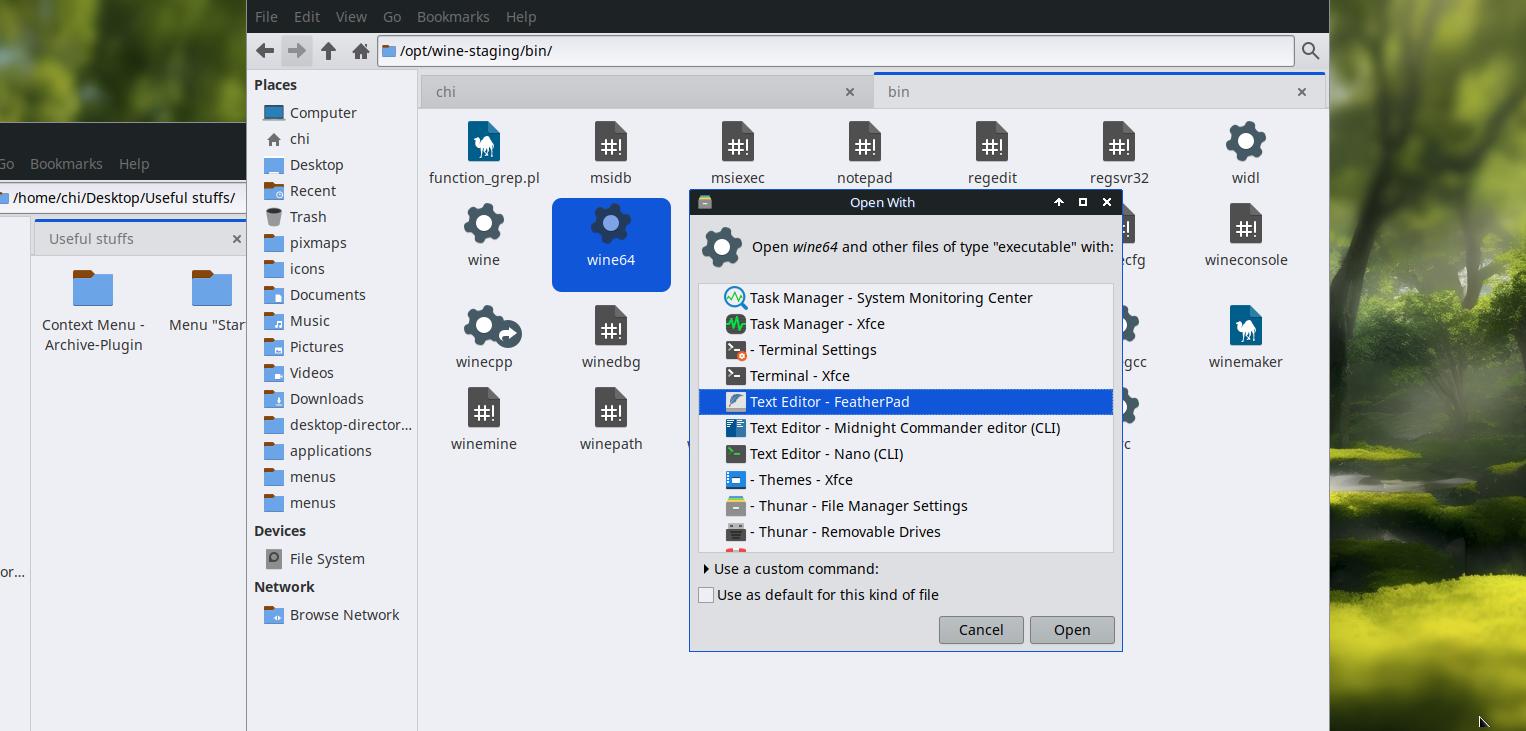
Task: Open the Go menu
Action: (392, 17)
